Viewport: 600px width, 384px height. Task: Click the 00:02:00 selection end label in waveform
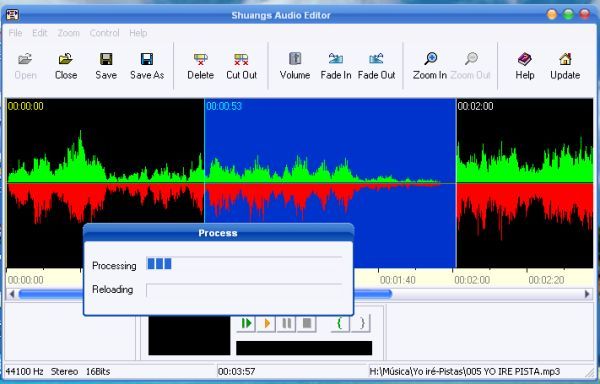[475, 106]
